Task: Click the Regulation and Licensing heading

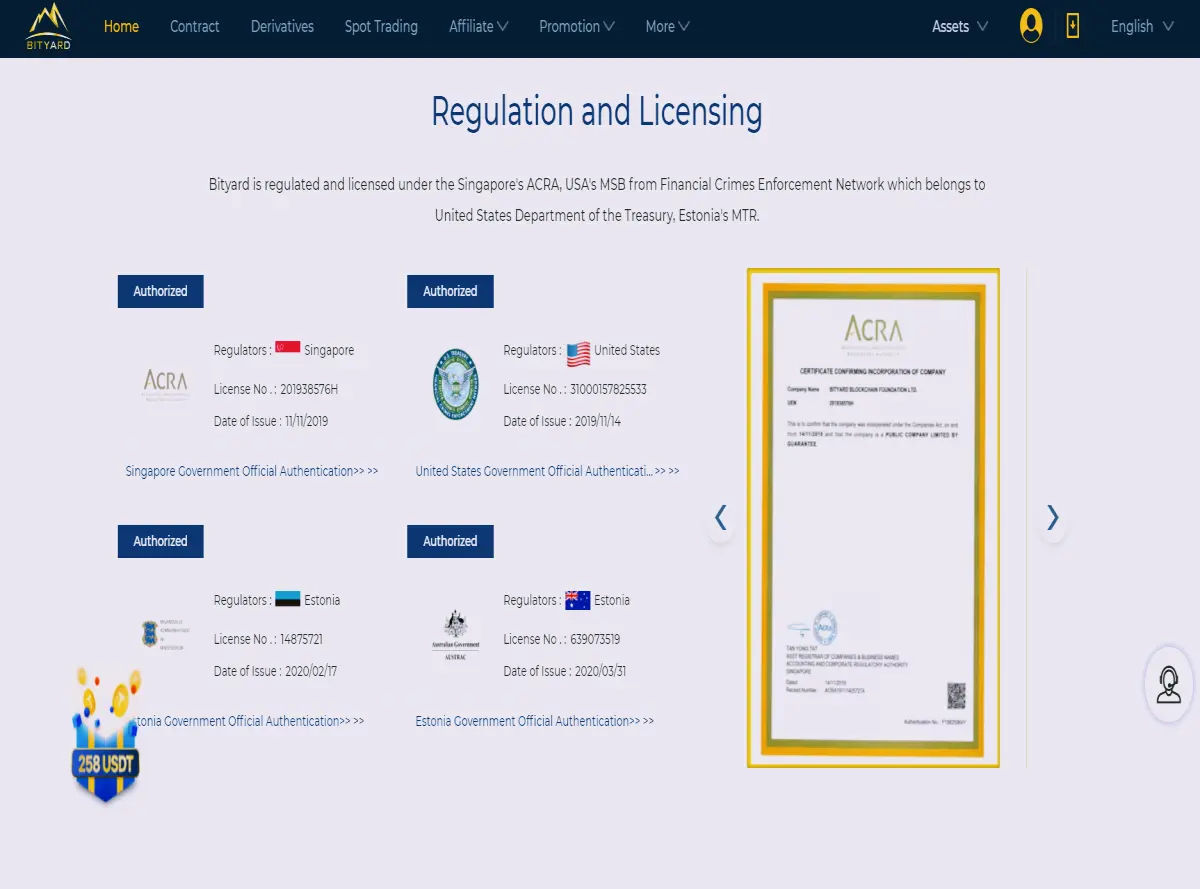Action: (597, 112)
